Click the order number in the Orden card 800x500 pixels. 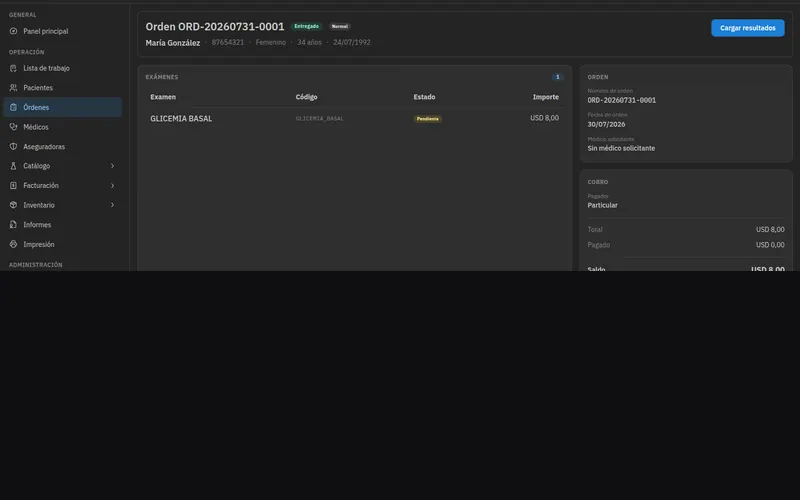tap(621, 101)
